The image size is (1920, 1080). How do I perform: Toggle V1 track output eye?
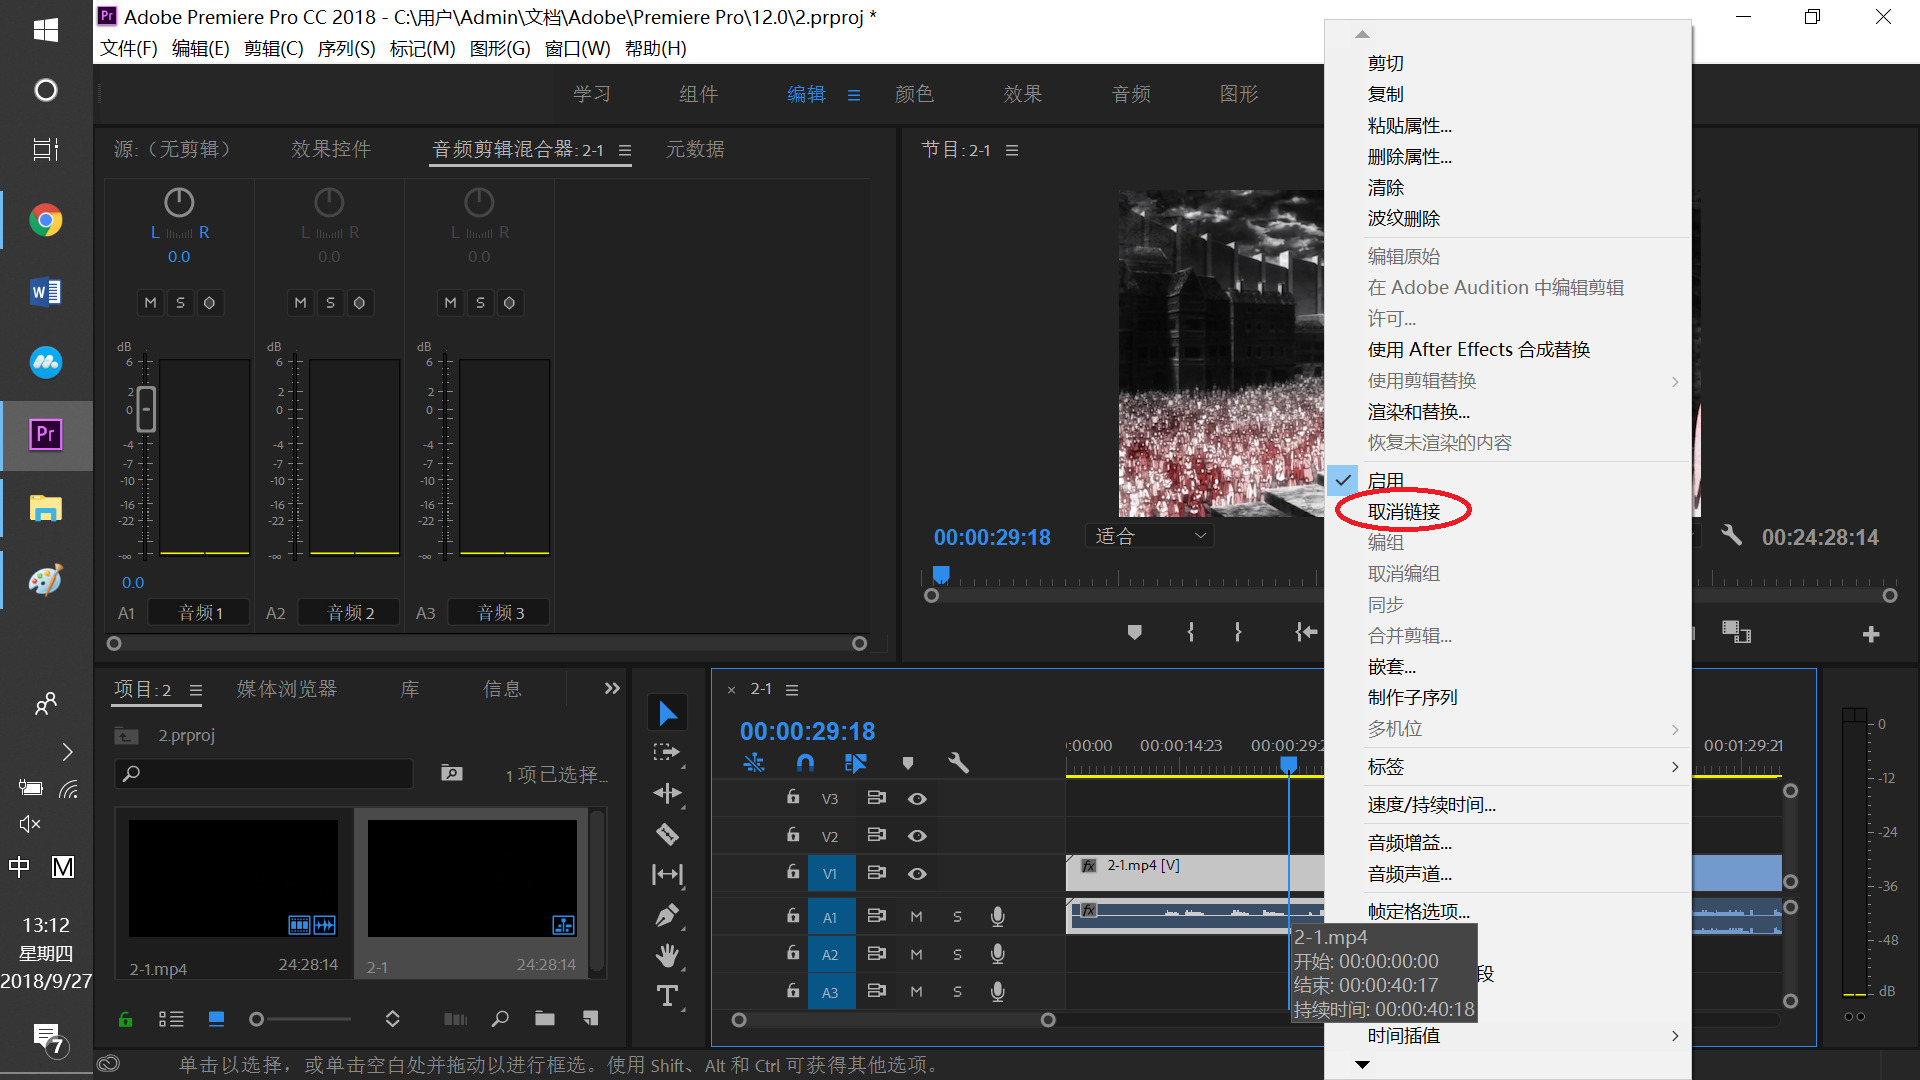[917, 874]
